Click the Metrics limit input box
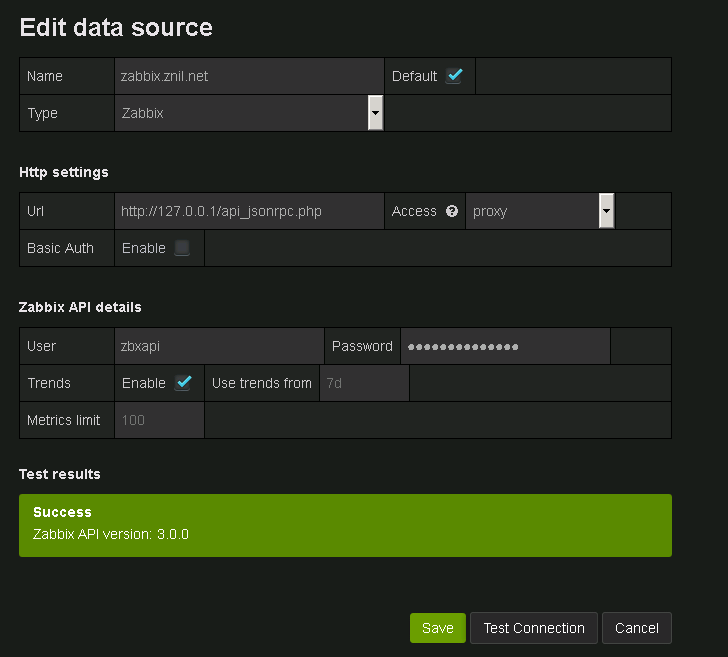 (159, 420)
